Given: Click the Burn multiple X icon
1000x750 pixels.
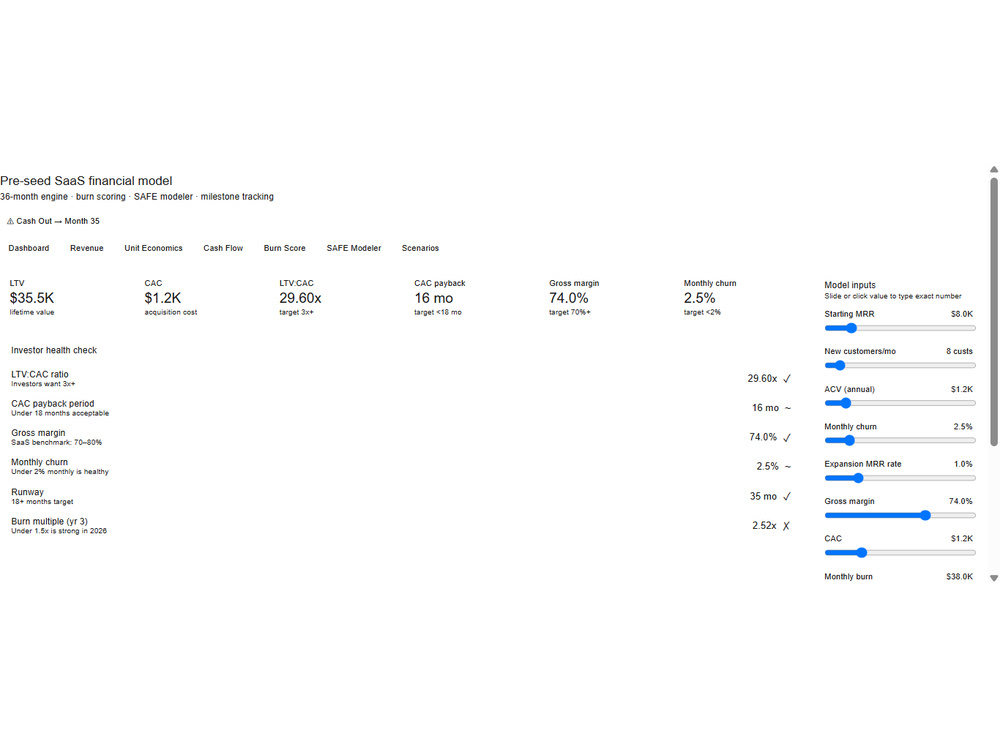Looking at the screenshot, I should pos(786,526).
